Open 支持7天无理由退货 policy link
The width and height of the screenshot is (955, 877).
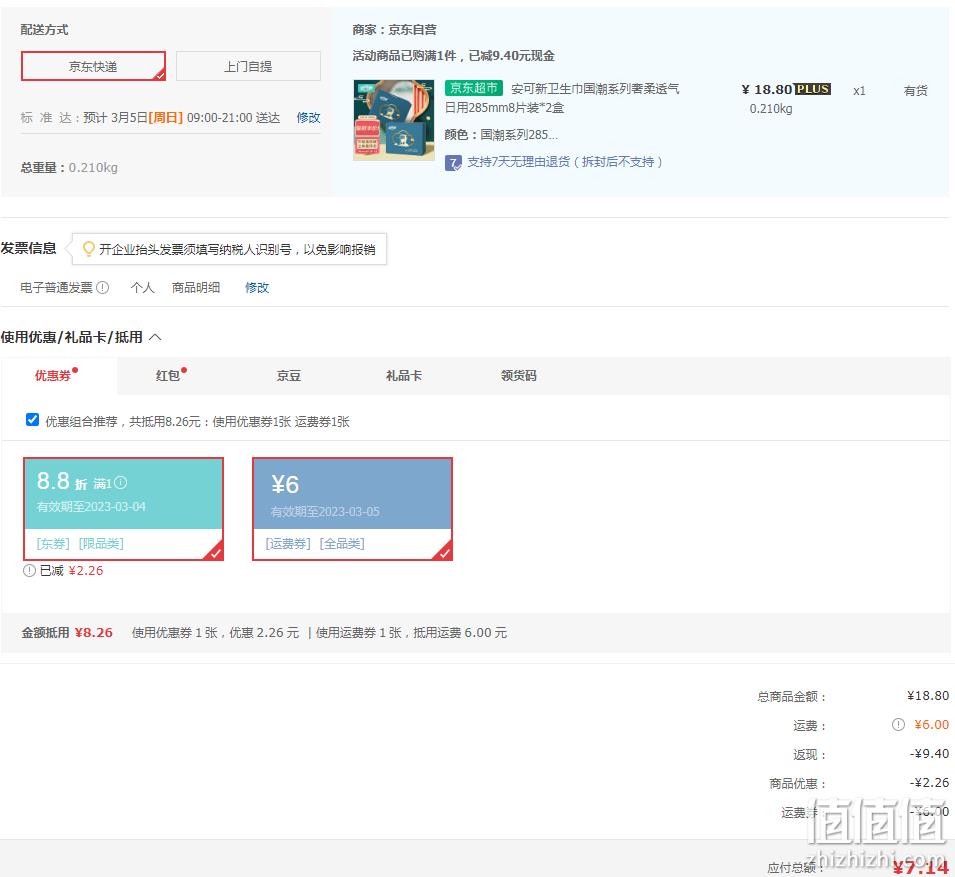point(565,162)
